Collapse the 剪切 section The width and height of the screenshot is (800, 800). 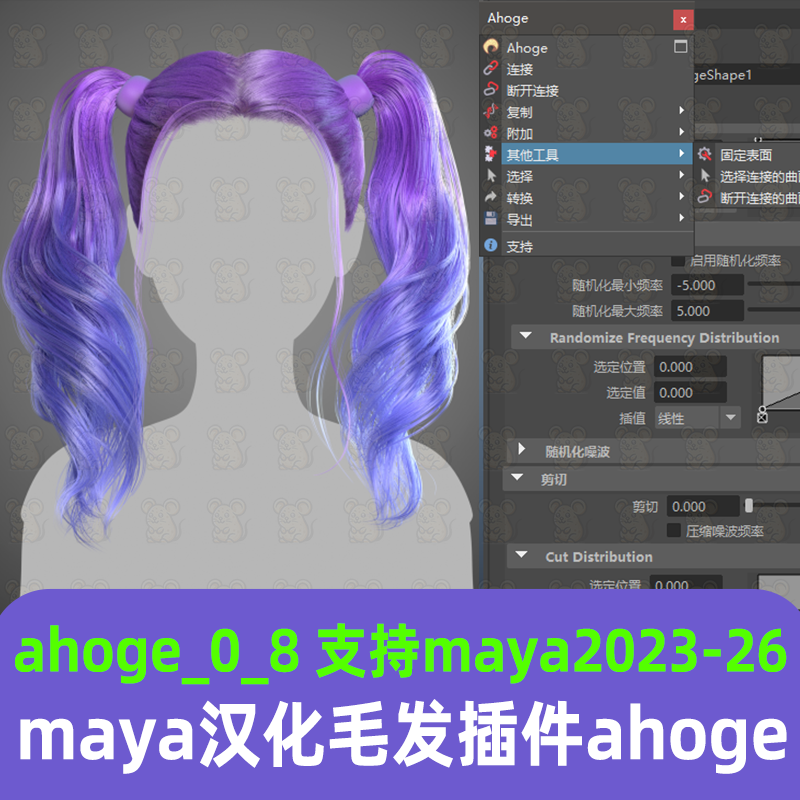pyautogui.click(x=517, y=478)
